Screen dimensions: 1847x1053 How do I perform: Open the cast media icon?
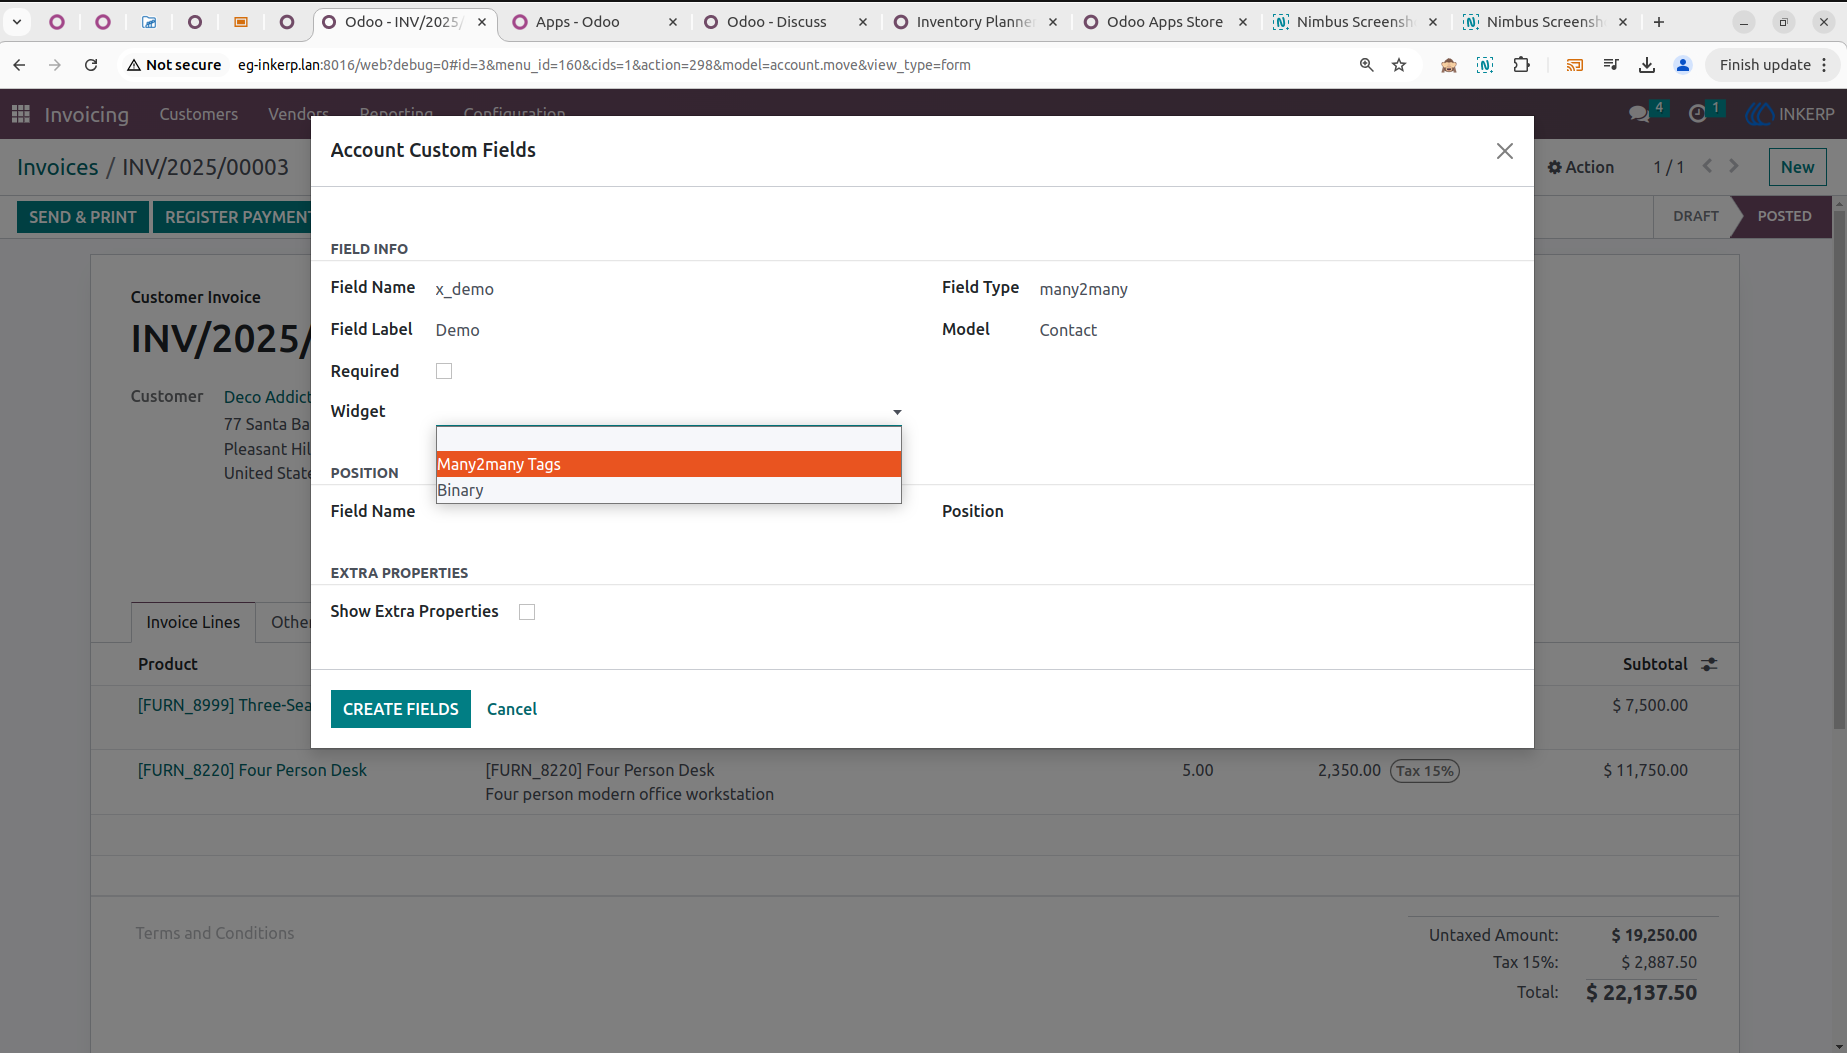point(1575,65)
